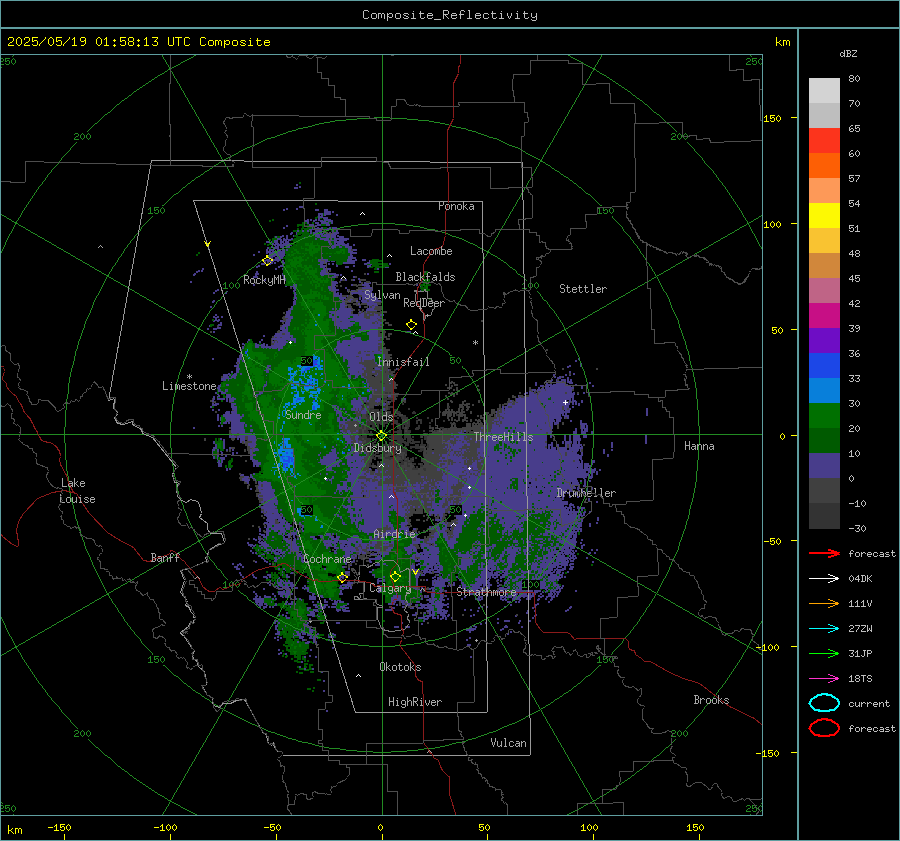Select the Strathmore city label
The height and width of the screenshot is (841, 900).
[x=487, y=592]
